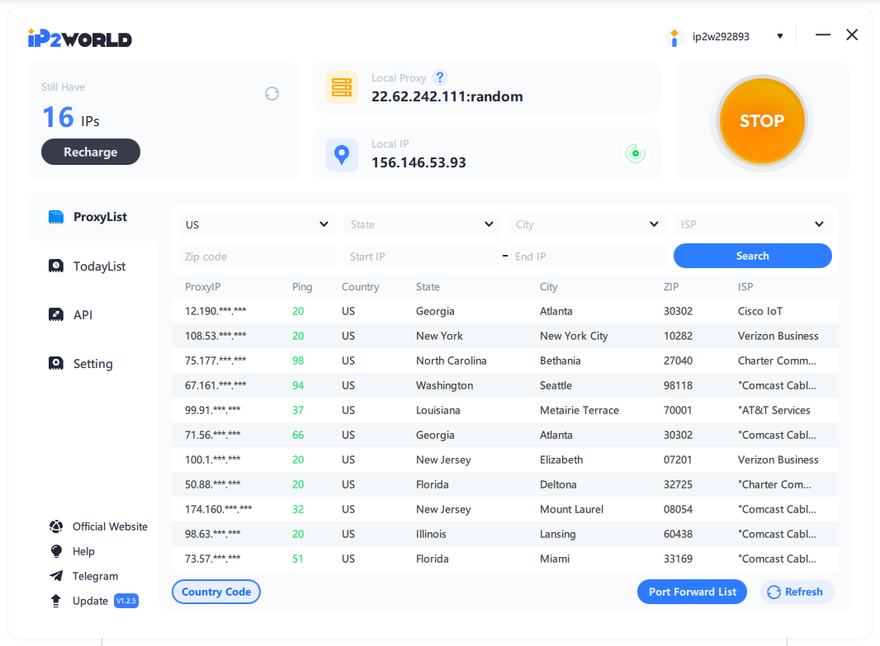Click the Local Proxy help question mark
The width and height of the screenshot is (880, 646).
[x=439, y=78]
